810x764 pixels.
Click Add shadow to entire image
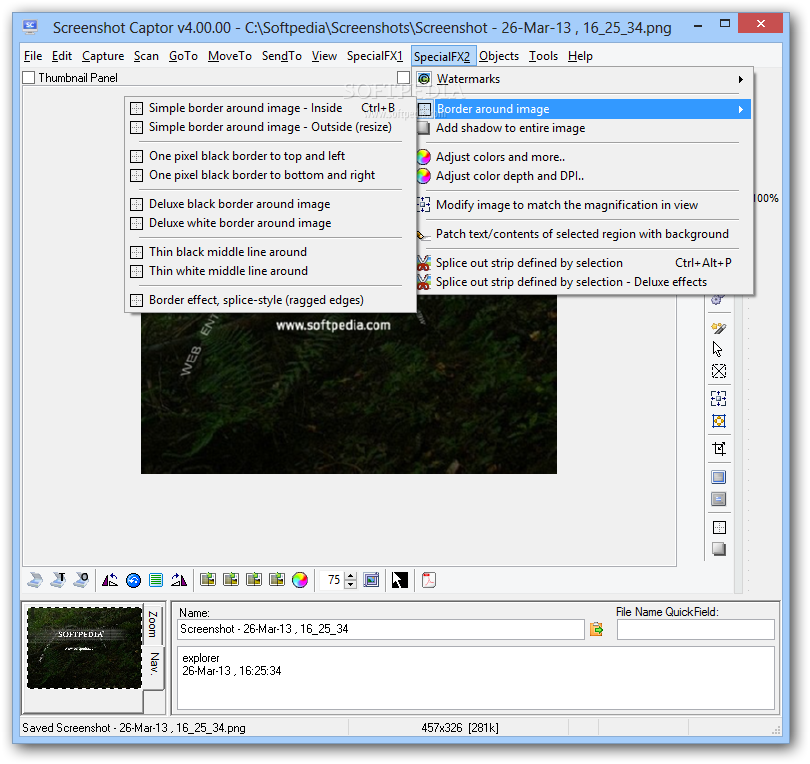(582, 128)
